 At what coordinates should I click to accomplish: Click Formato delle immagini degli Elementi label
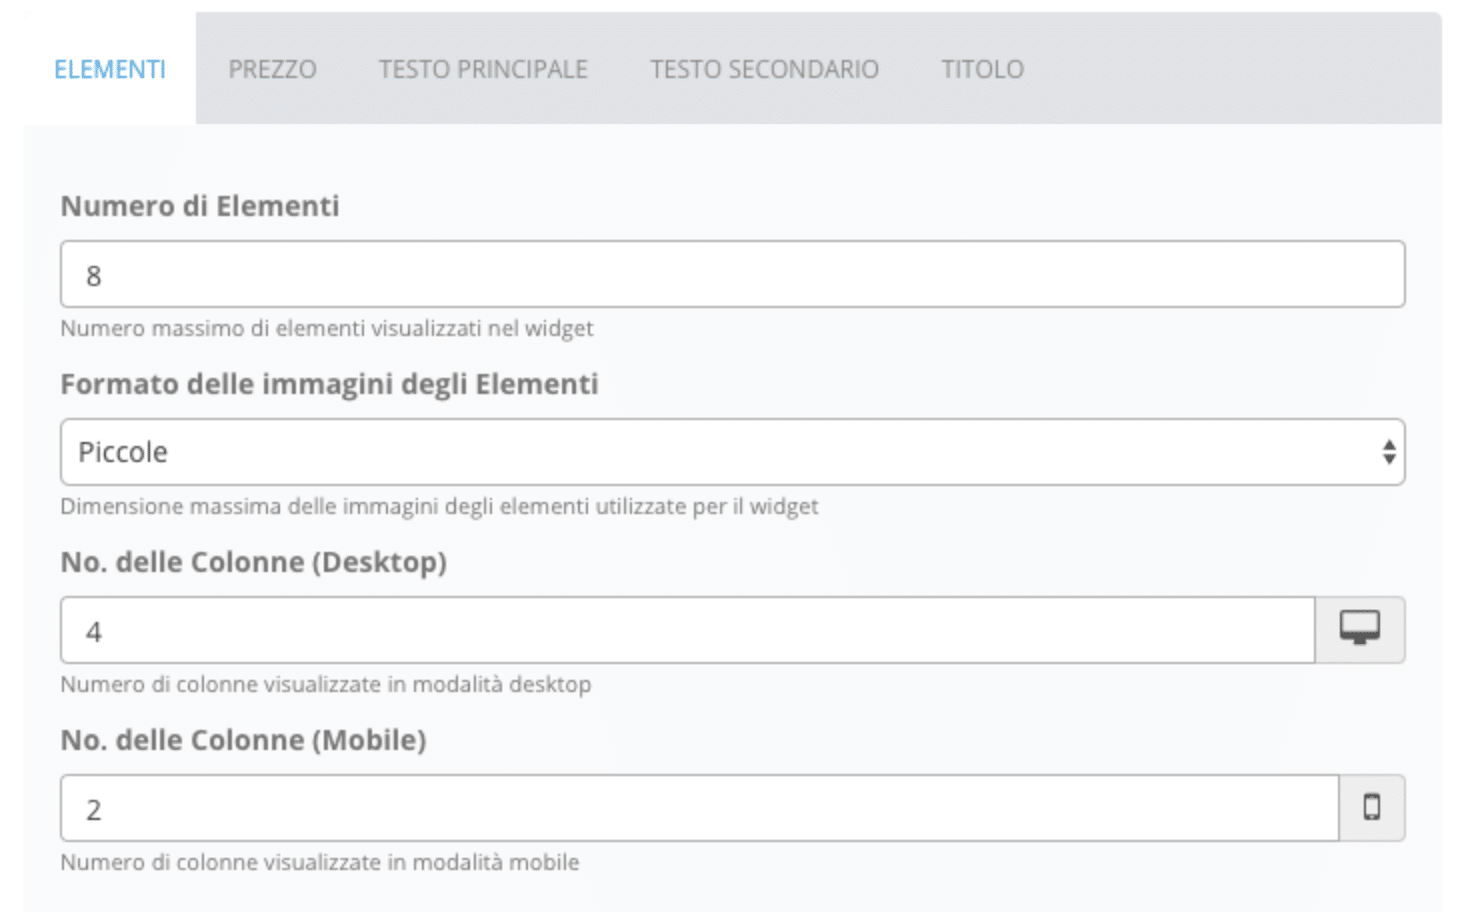point(329,384)
